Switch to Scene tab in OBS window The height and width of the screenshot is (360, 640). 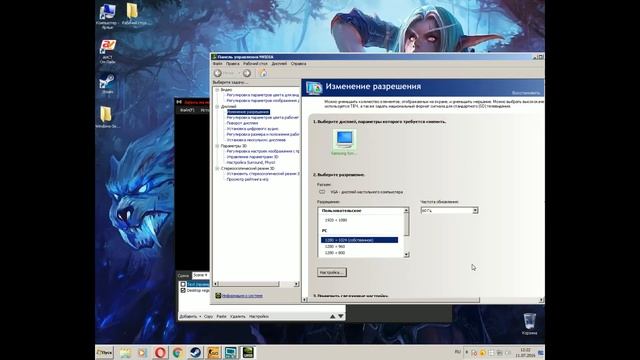[x=200, y=276]
